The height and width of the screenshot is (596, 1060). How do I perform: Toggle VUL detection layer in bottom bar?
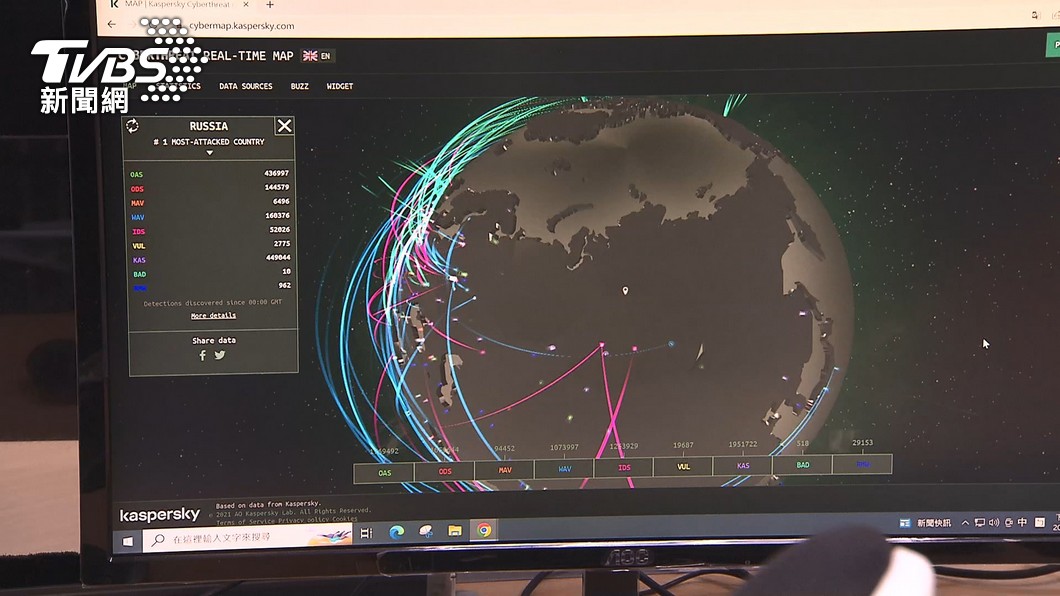pyautogui.click(x=683, y=466)
